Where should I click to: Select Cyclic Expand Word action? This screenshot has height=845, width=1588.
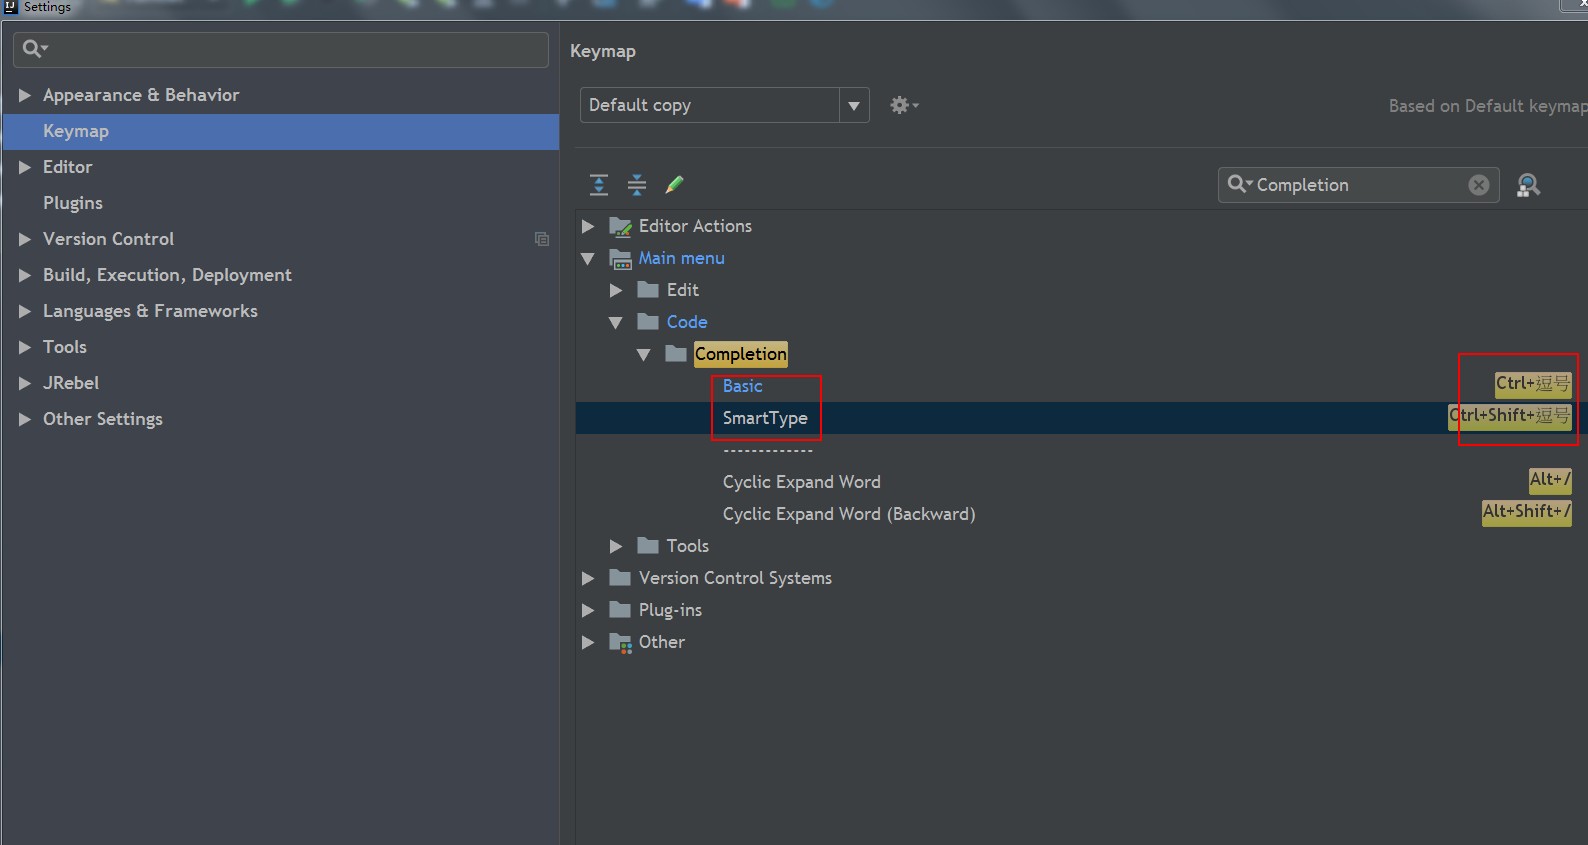[x=802, y=482]
